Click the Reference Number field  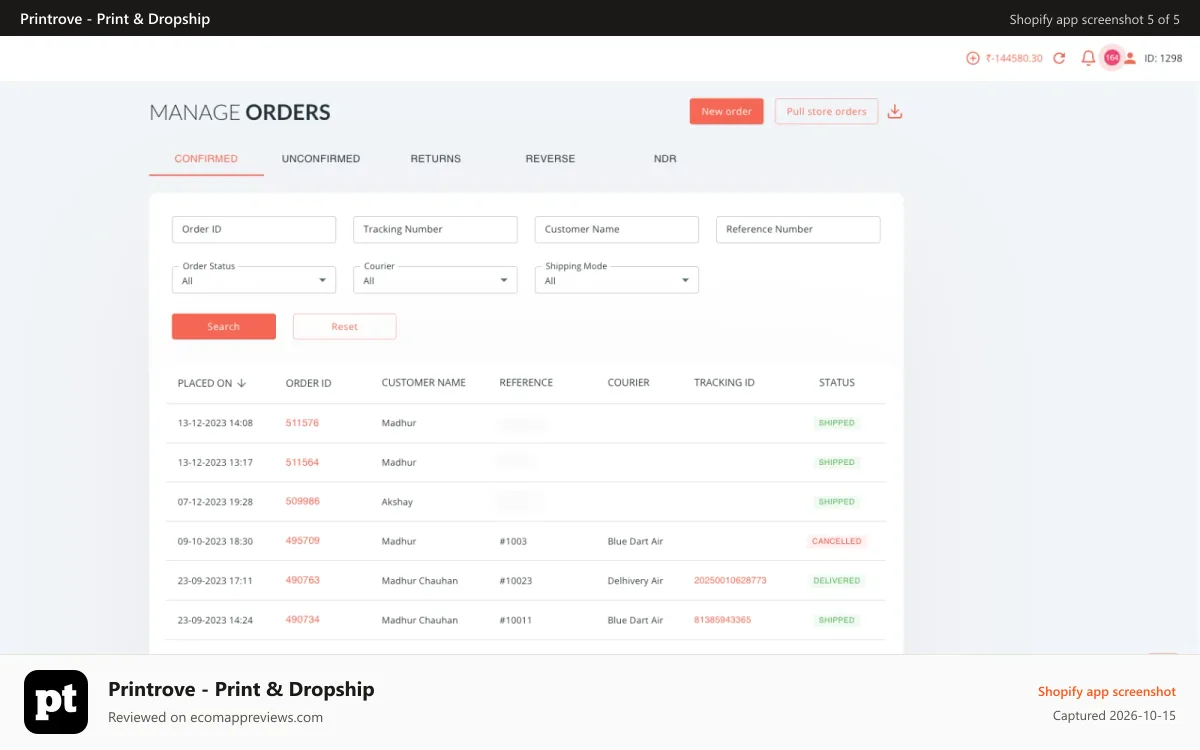point(798,229)
